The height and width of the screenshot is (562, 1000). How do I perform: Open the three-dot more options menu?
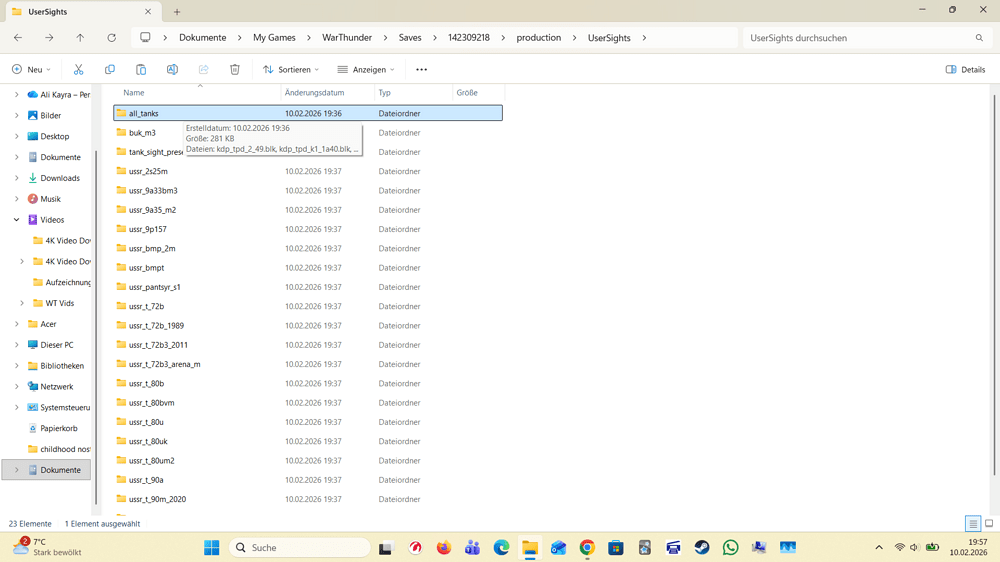click(422, 70)
